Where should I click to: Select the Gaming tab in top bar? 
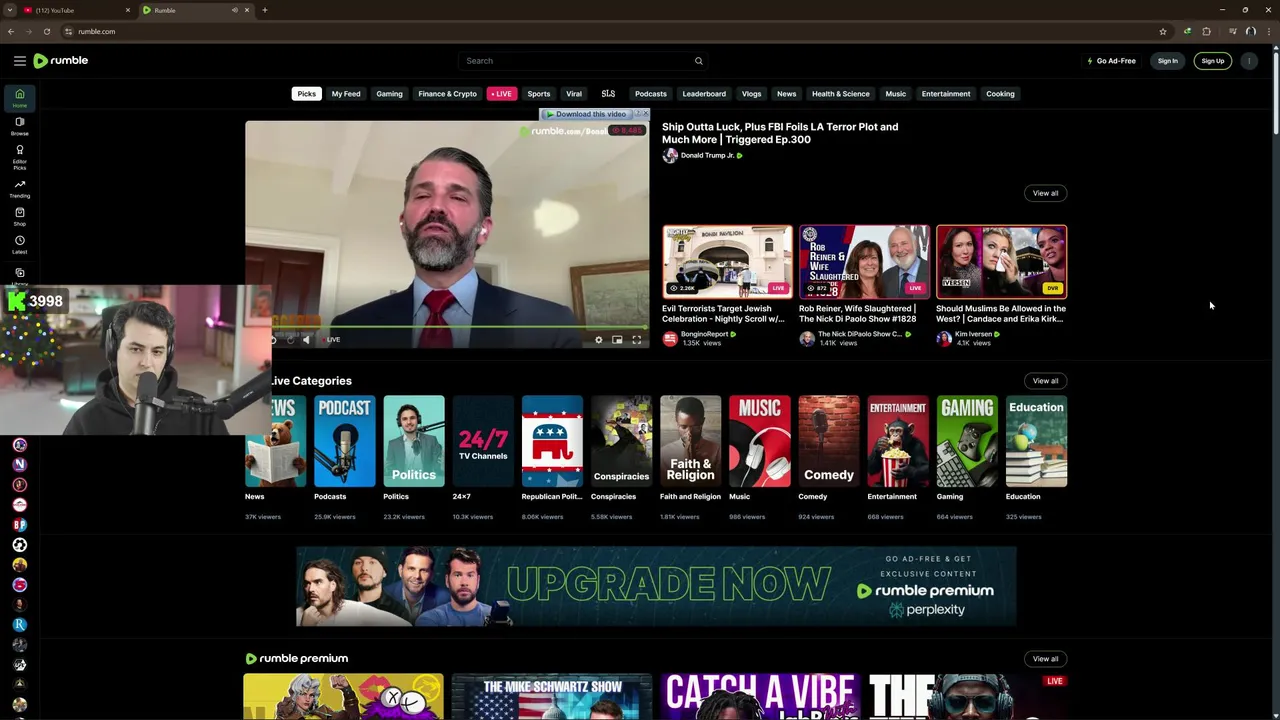pyautogui.click(x=389, y=94)
